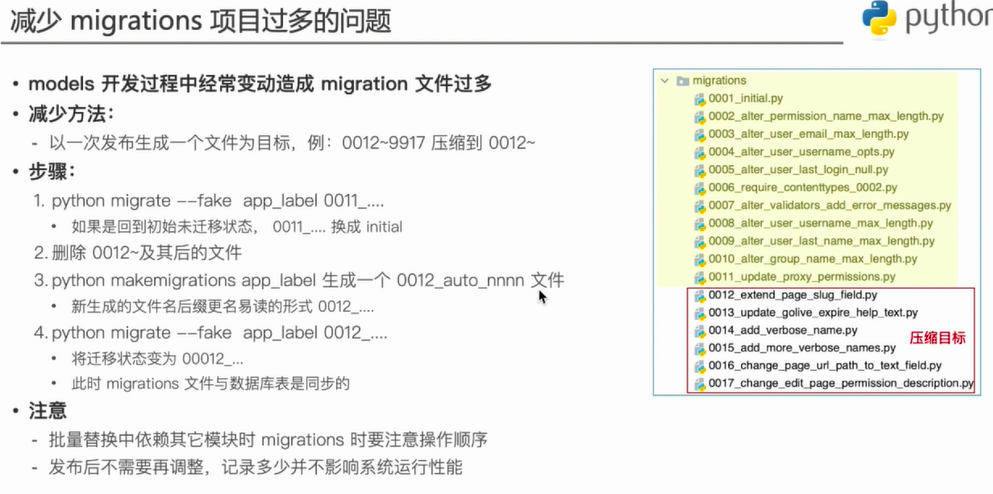
Task: Click the Python logo icon
Action: 879,18
